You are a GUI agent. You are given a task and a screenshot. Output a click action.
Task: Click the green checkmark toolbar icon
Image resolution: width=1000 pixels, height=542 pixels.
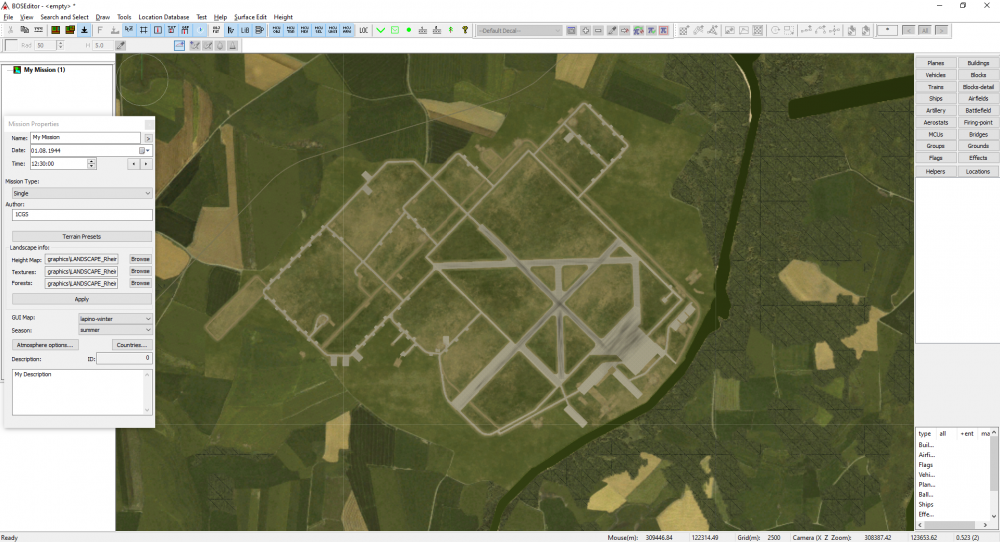coord(381,31)
